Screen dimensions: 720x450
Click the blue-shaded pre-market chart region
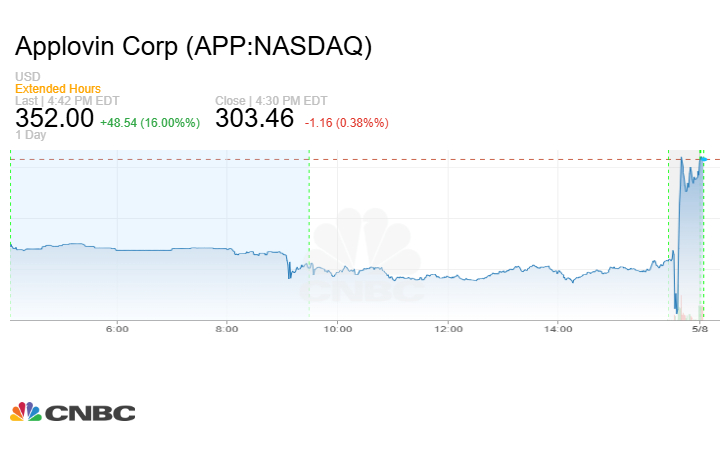click(160, 200)
